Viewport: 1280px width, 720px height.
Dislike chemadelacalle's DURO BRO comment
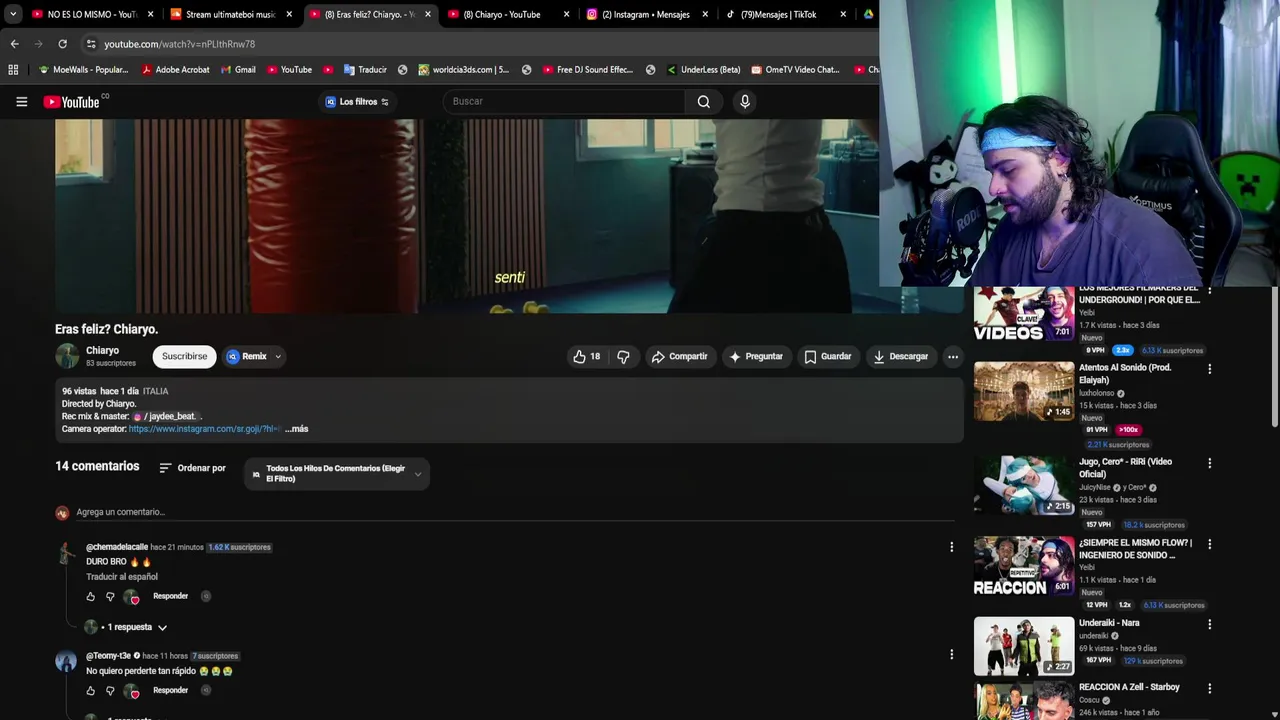pos(110,596)
